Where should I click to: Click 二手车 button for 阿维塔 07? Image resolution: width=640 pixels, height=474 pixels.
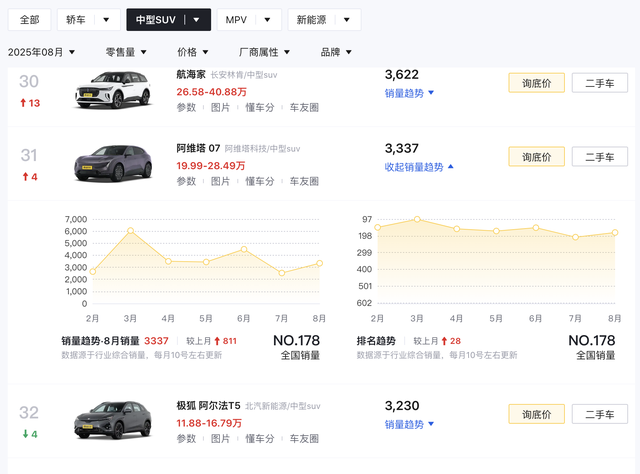pos(600,157)
